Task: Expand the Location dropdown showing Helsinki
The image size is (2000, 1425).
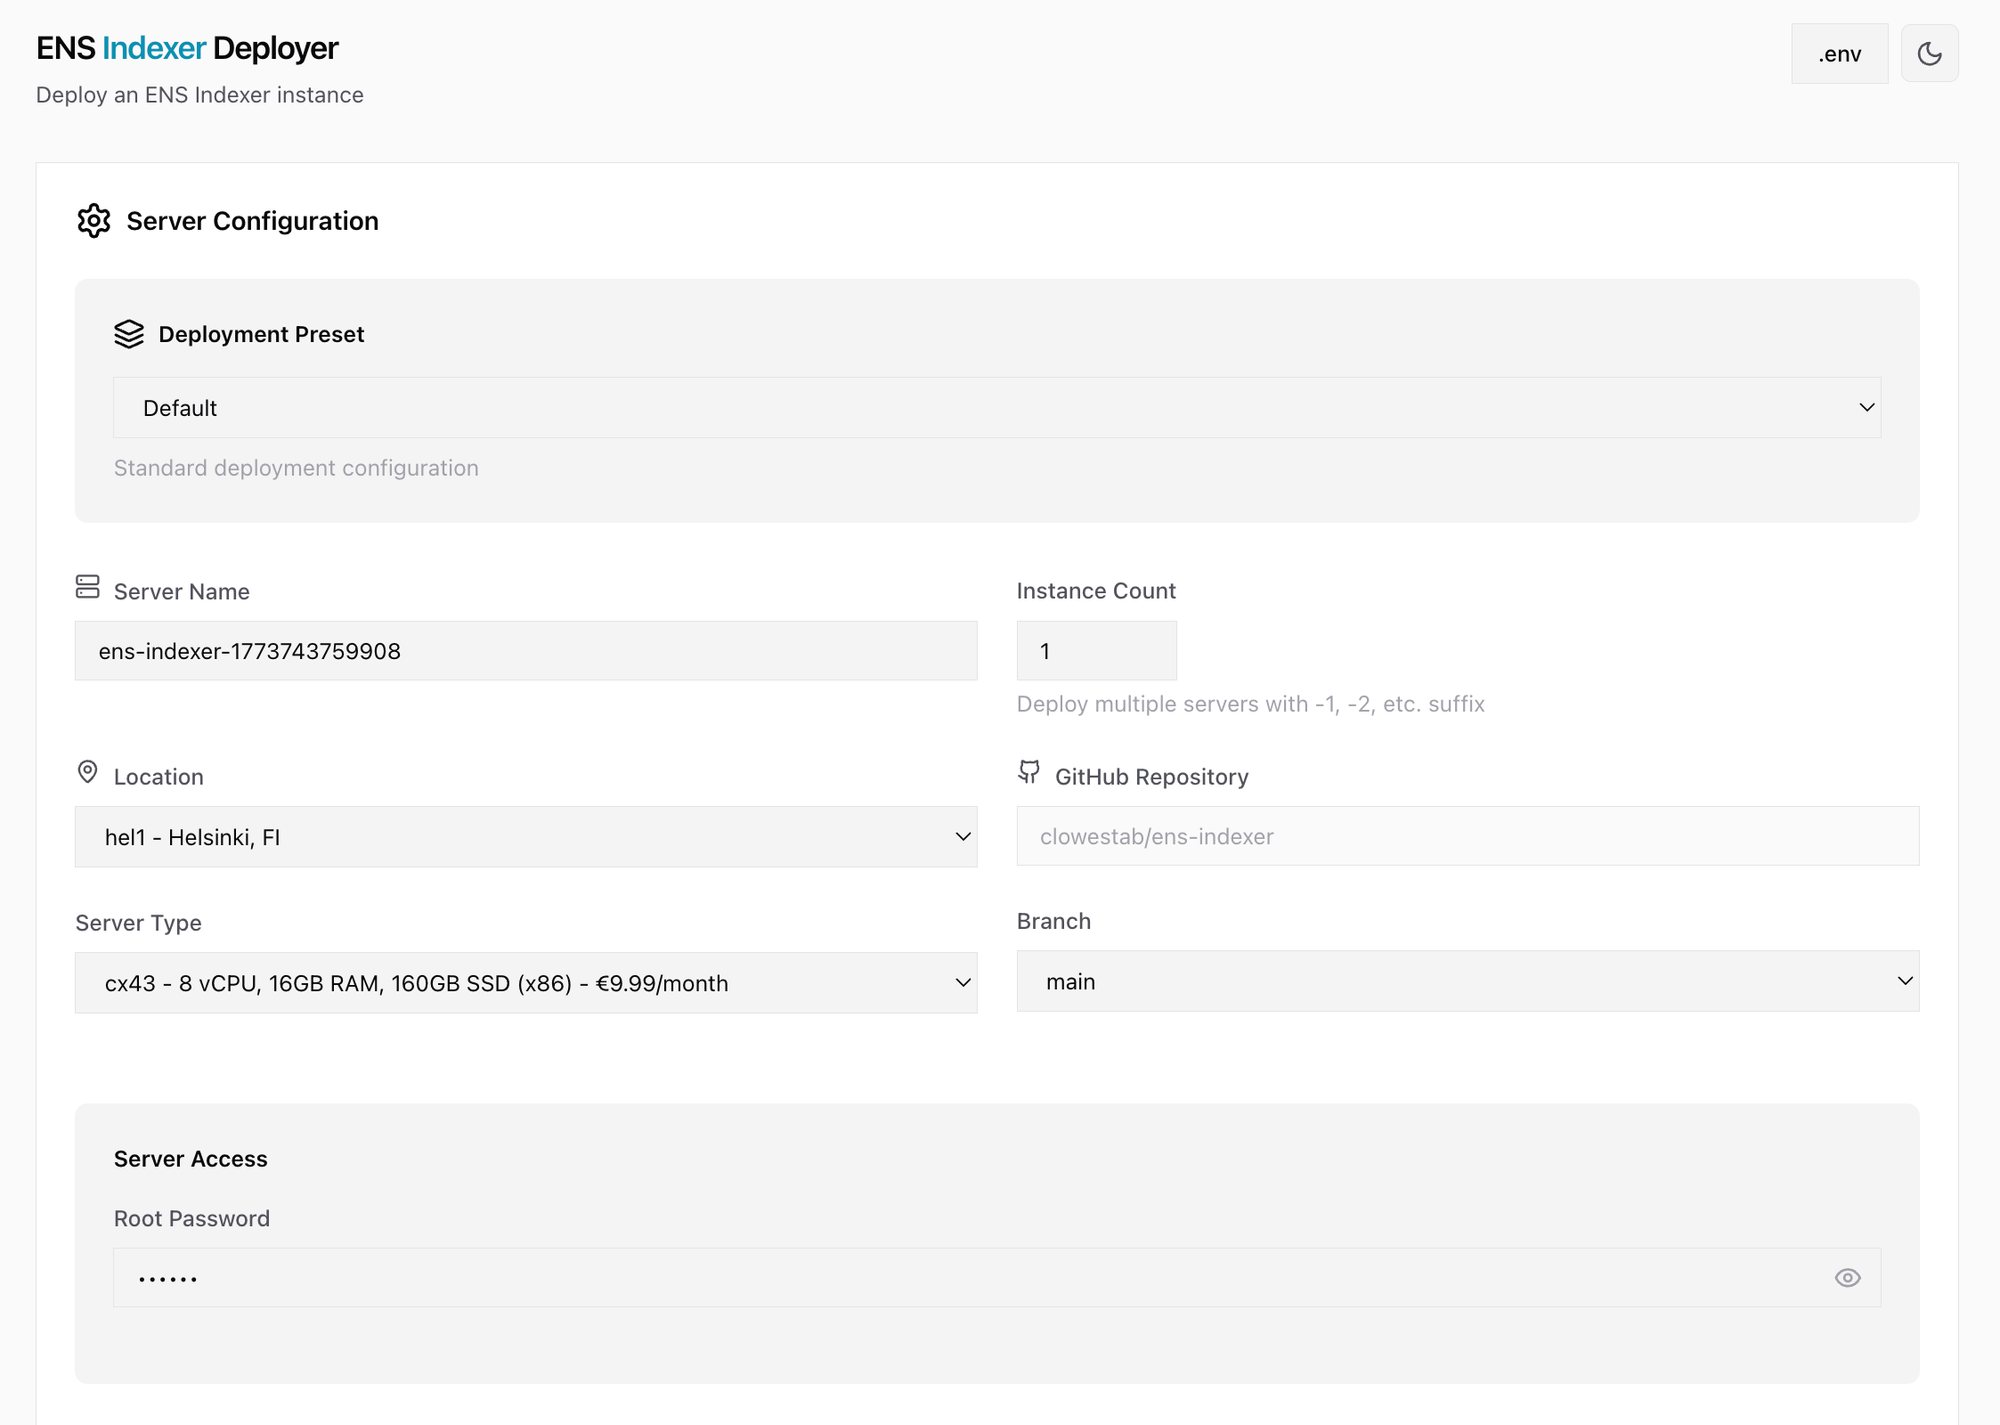Action: (526, 836)
